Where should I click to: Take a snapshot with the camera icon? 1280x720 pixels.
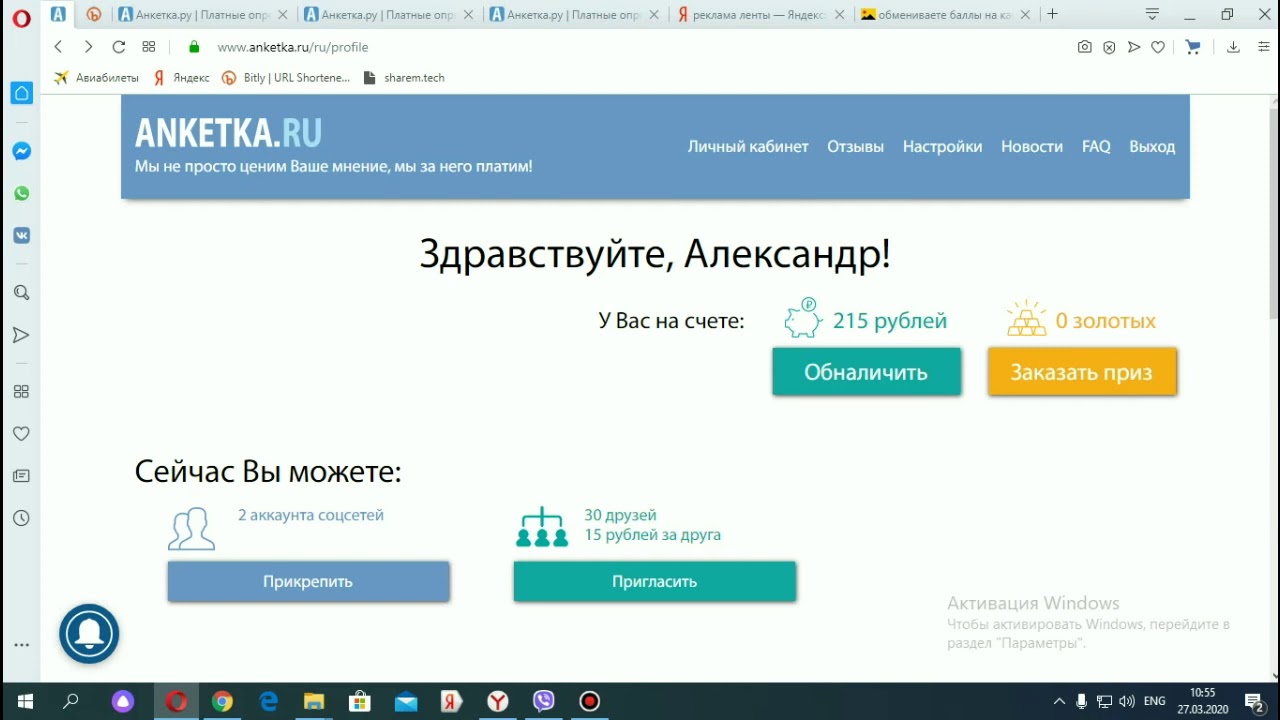click(x=1084, y=47)
